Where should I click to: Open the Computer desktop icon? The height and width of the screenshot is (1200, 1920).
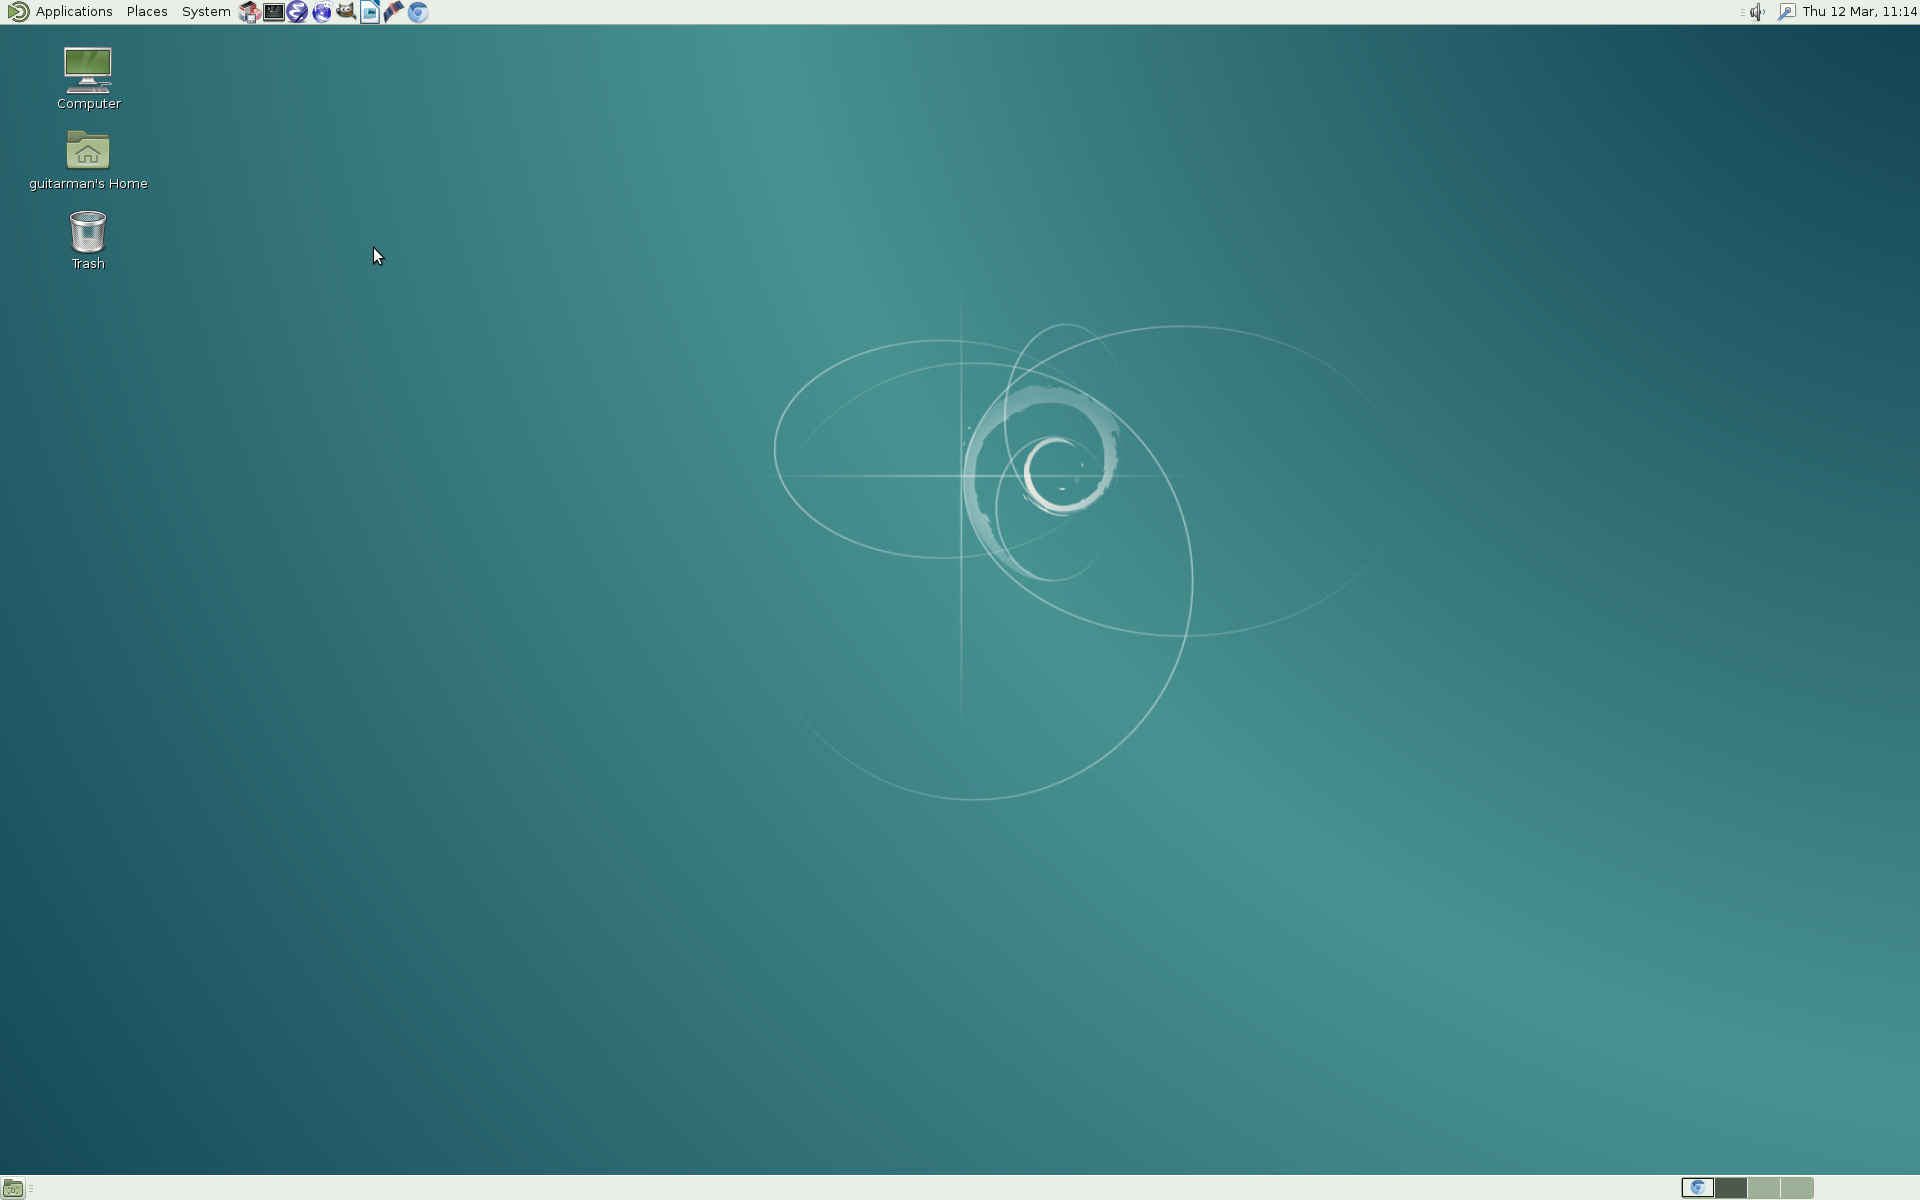88,78
